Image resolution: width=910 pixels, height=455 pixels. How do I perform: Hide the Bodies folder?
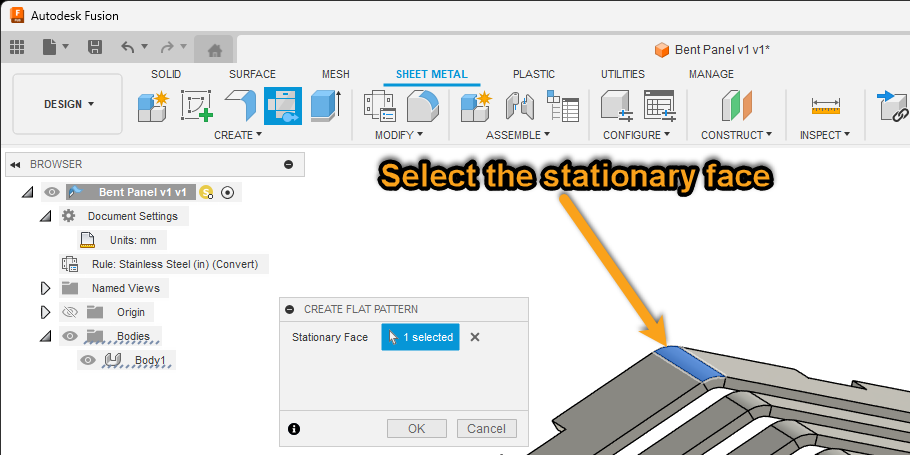coord(70,336)
